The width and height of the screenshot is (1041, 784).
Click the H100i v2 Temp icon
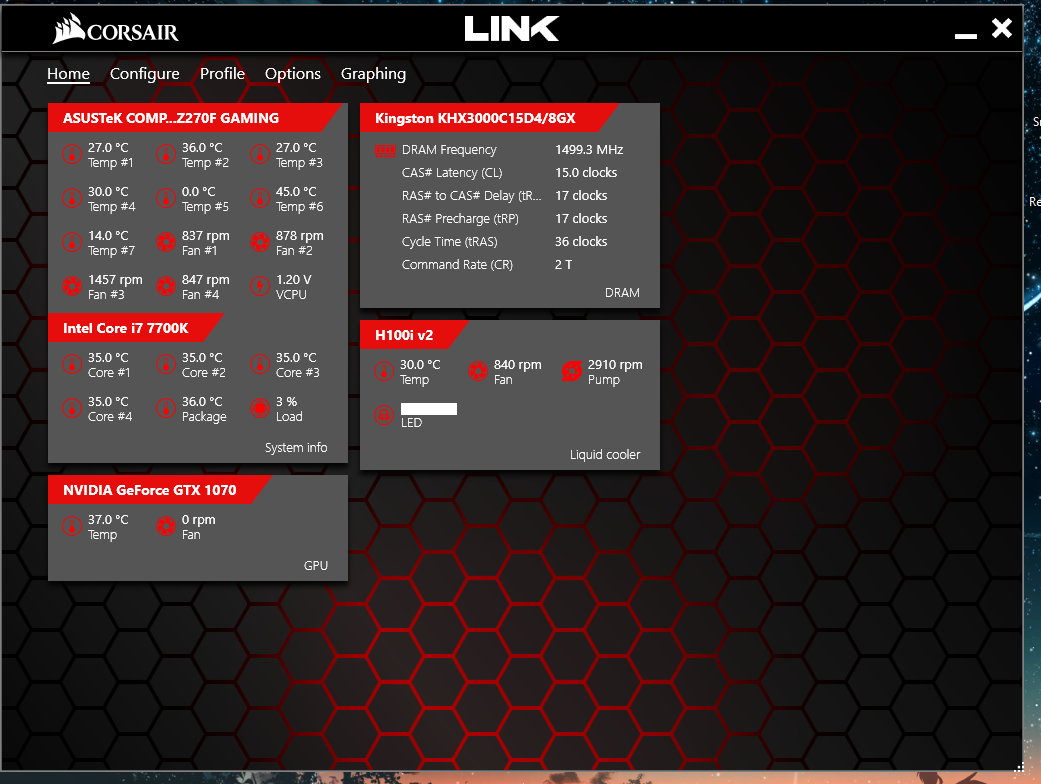coord(384,371)
